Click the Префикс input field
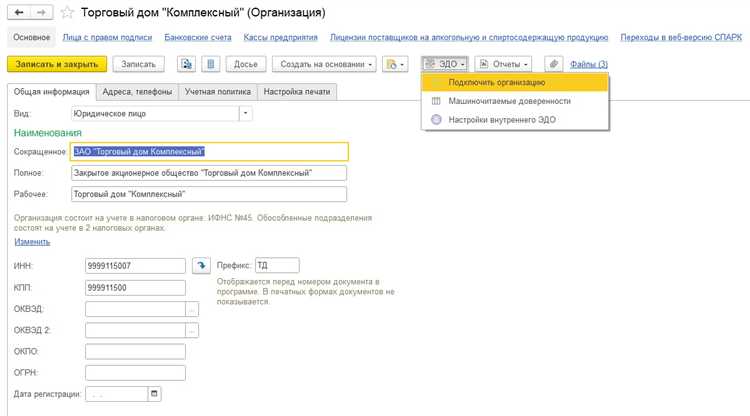The height and width of the screenshot is (416, 750). 277,265
